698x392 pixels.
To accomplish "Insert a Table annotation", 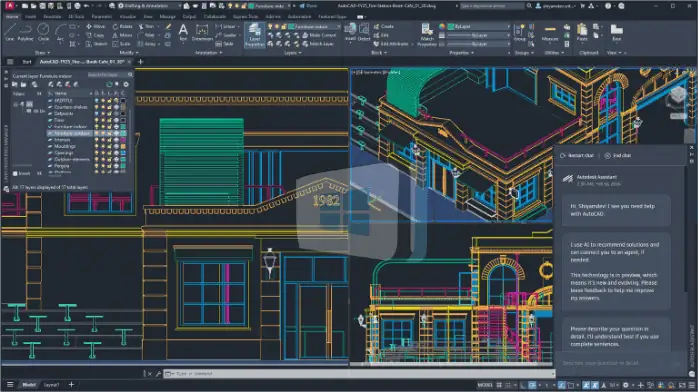I will coord(225,44).
